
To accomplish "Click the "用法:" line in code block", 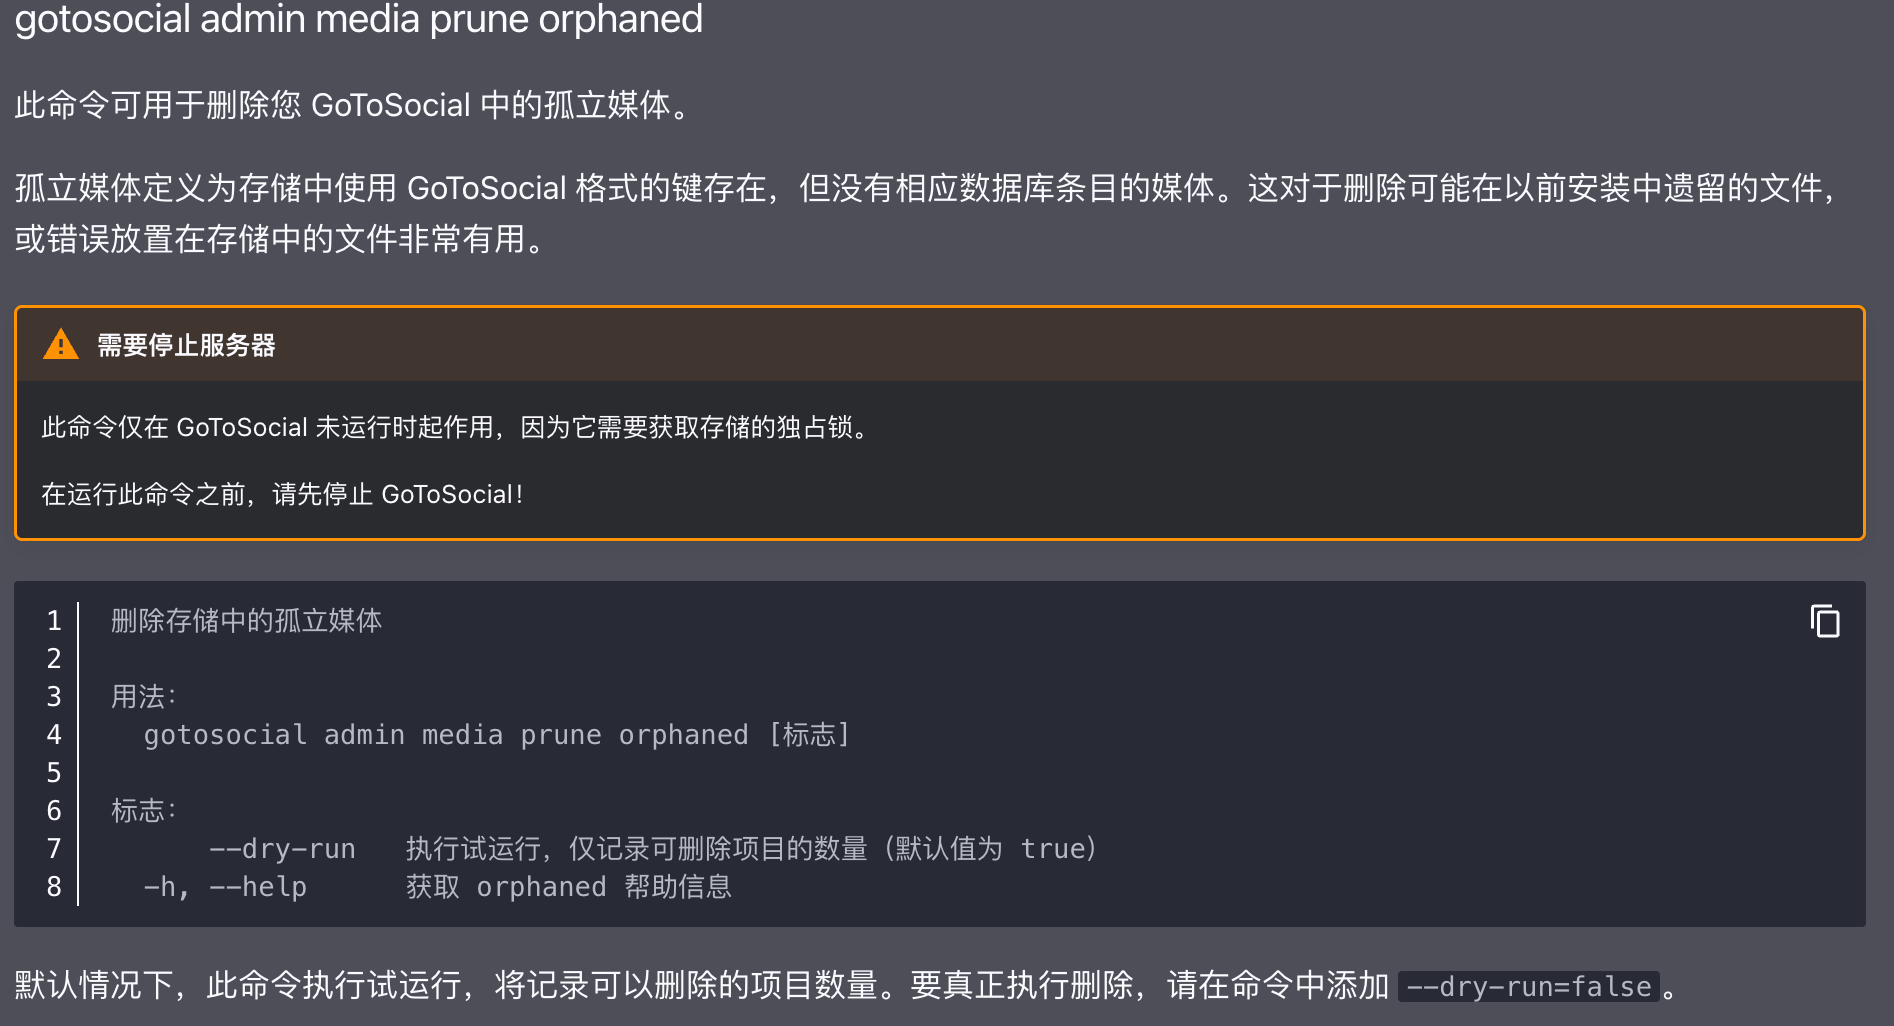I will point(144,697).
